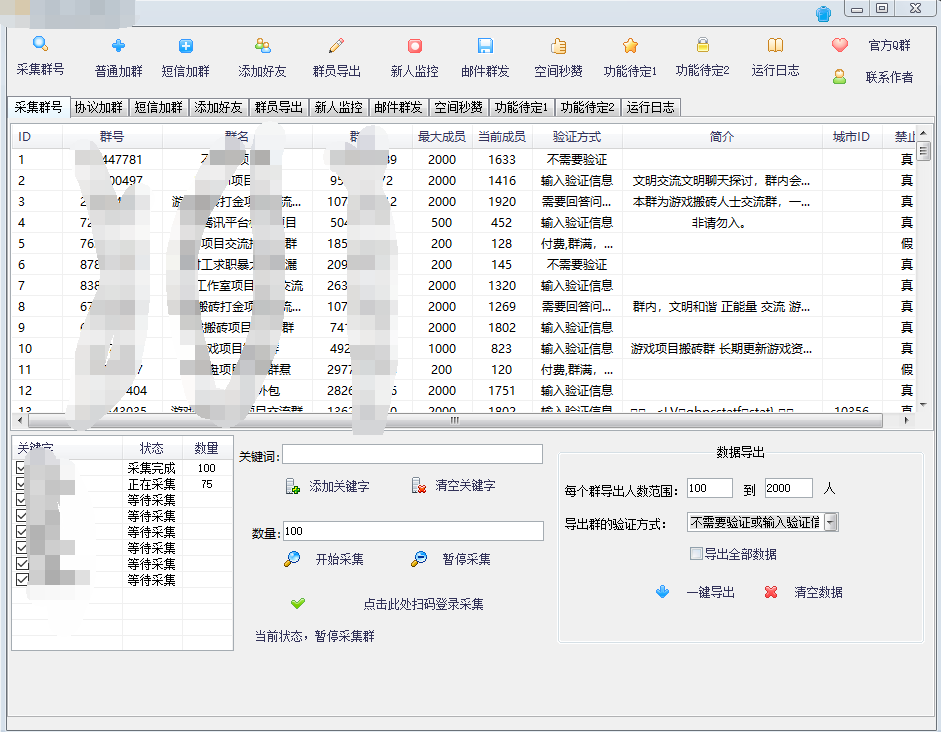Toggle the keyword checkbox with 采集完成 status
Screen dimensions: 941x732
click(22, 468)
